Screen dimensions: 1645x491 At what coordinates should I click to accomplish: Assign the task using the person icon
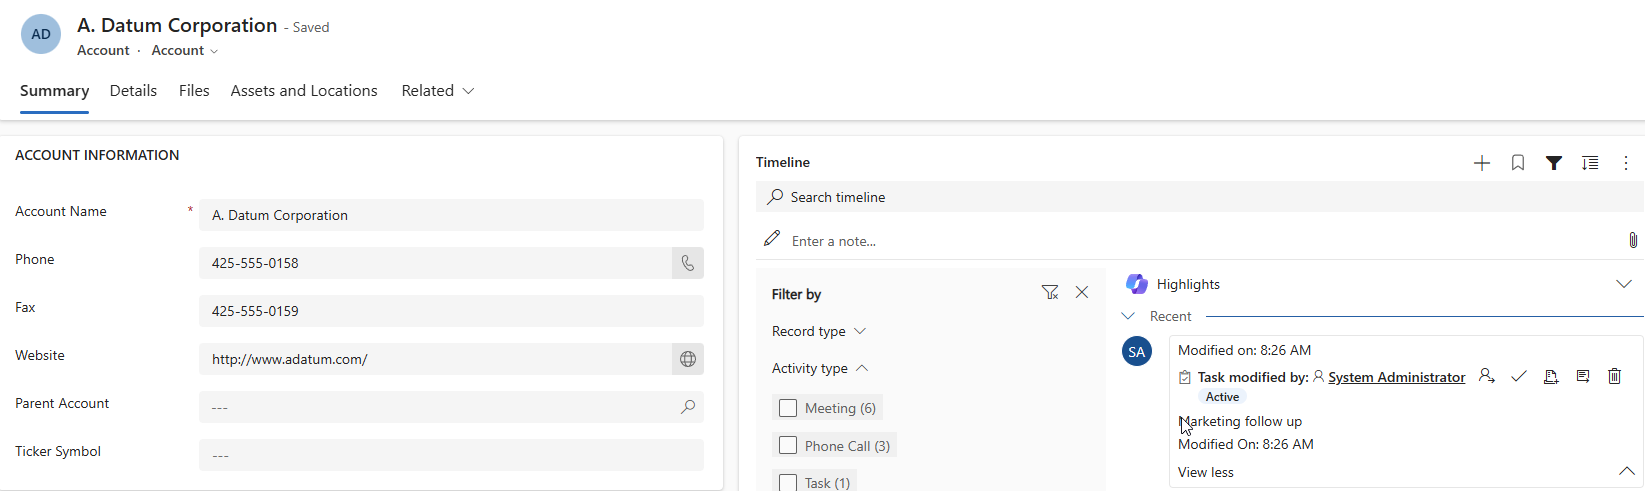[1487, 376]
